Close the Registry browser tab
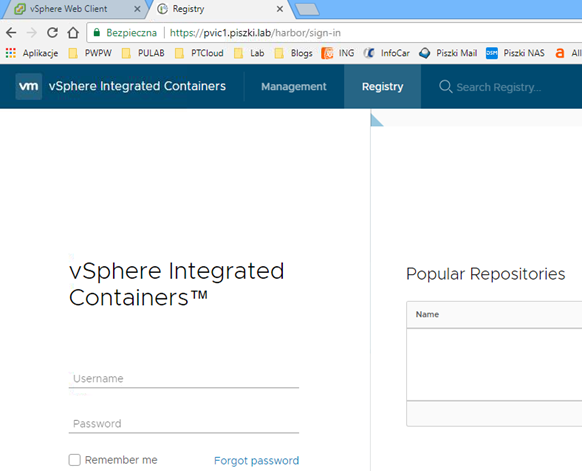This screenshot has height=471, width=582. [x=280, y=9]
